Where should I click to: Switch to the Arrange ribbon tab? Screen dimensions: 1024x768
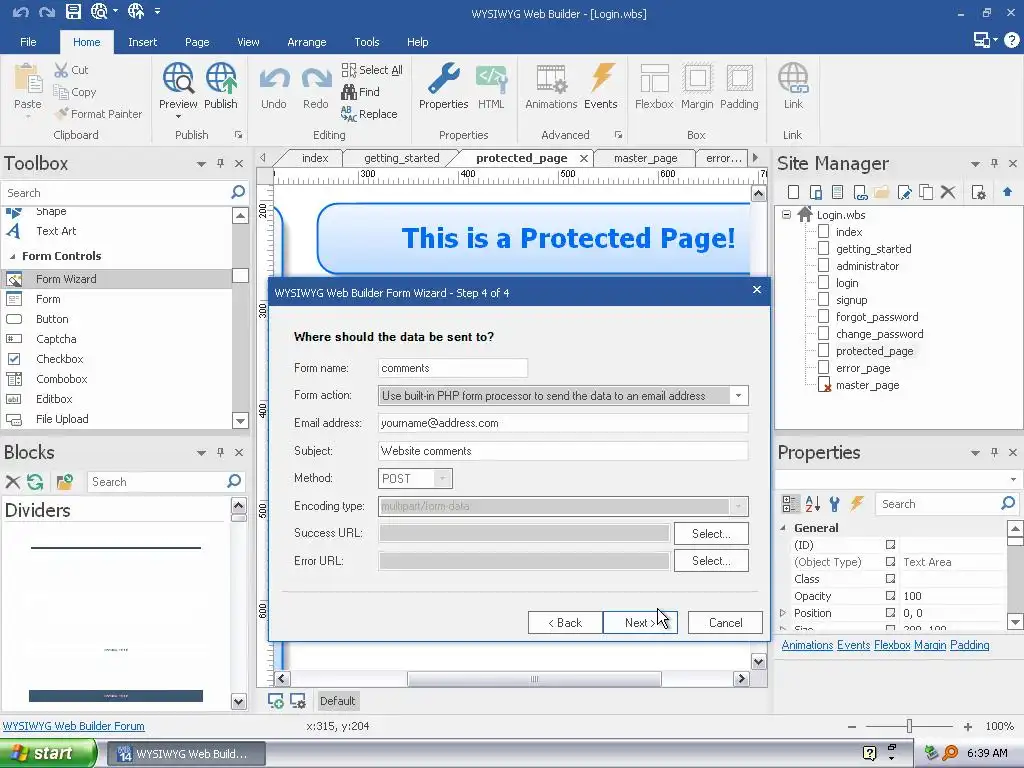[x=306, y=42]
